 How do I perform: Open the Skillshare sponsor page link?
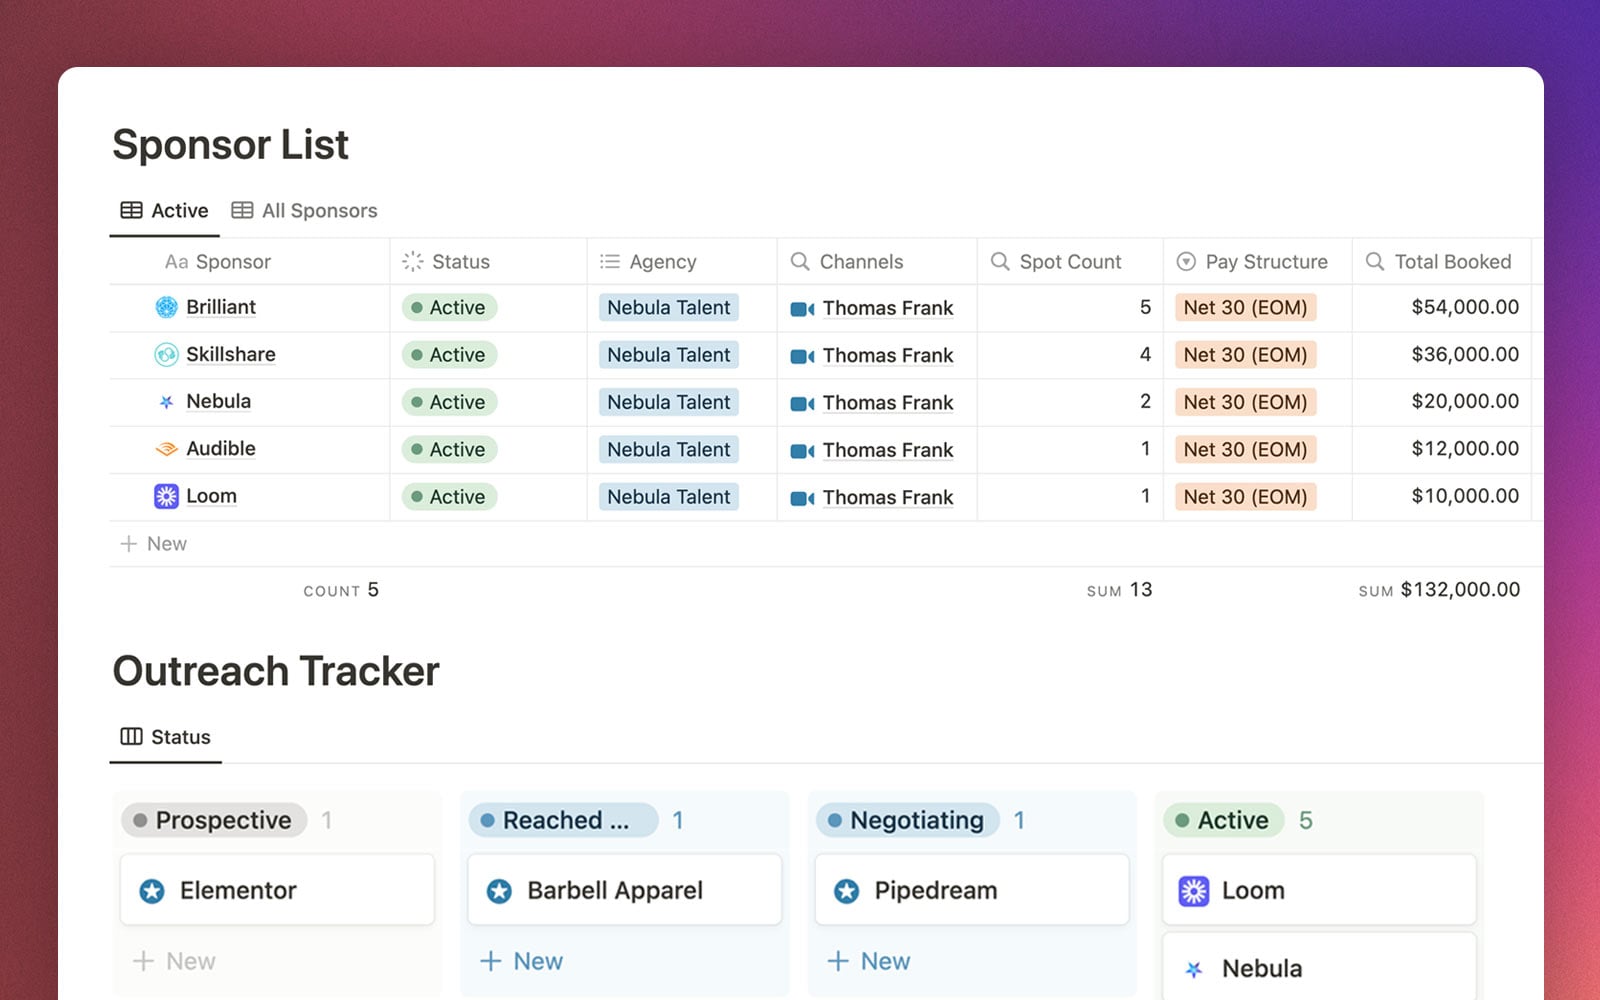click(230, 354)
